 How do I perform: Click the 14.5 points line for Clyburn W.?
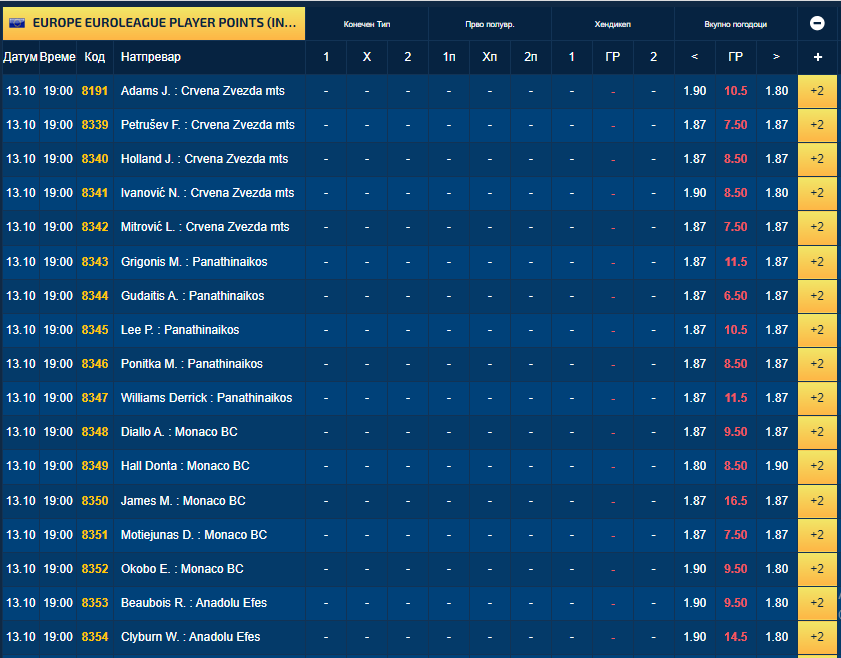coord(735,637)
